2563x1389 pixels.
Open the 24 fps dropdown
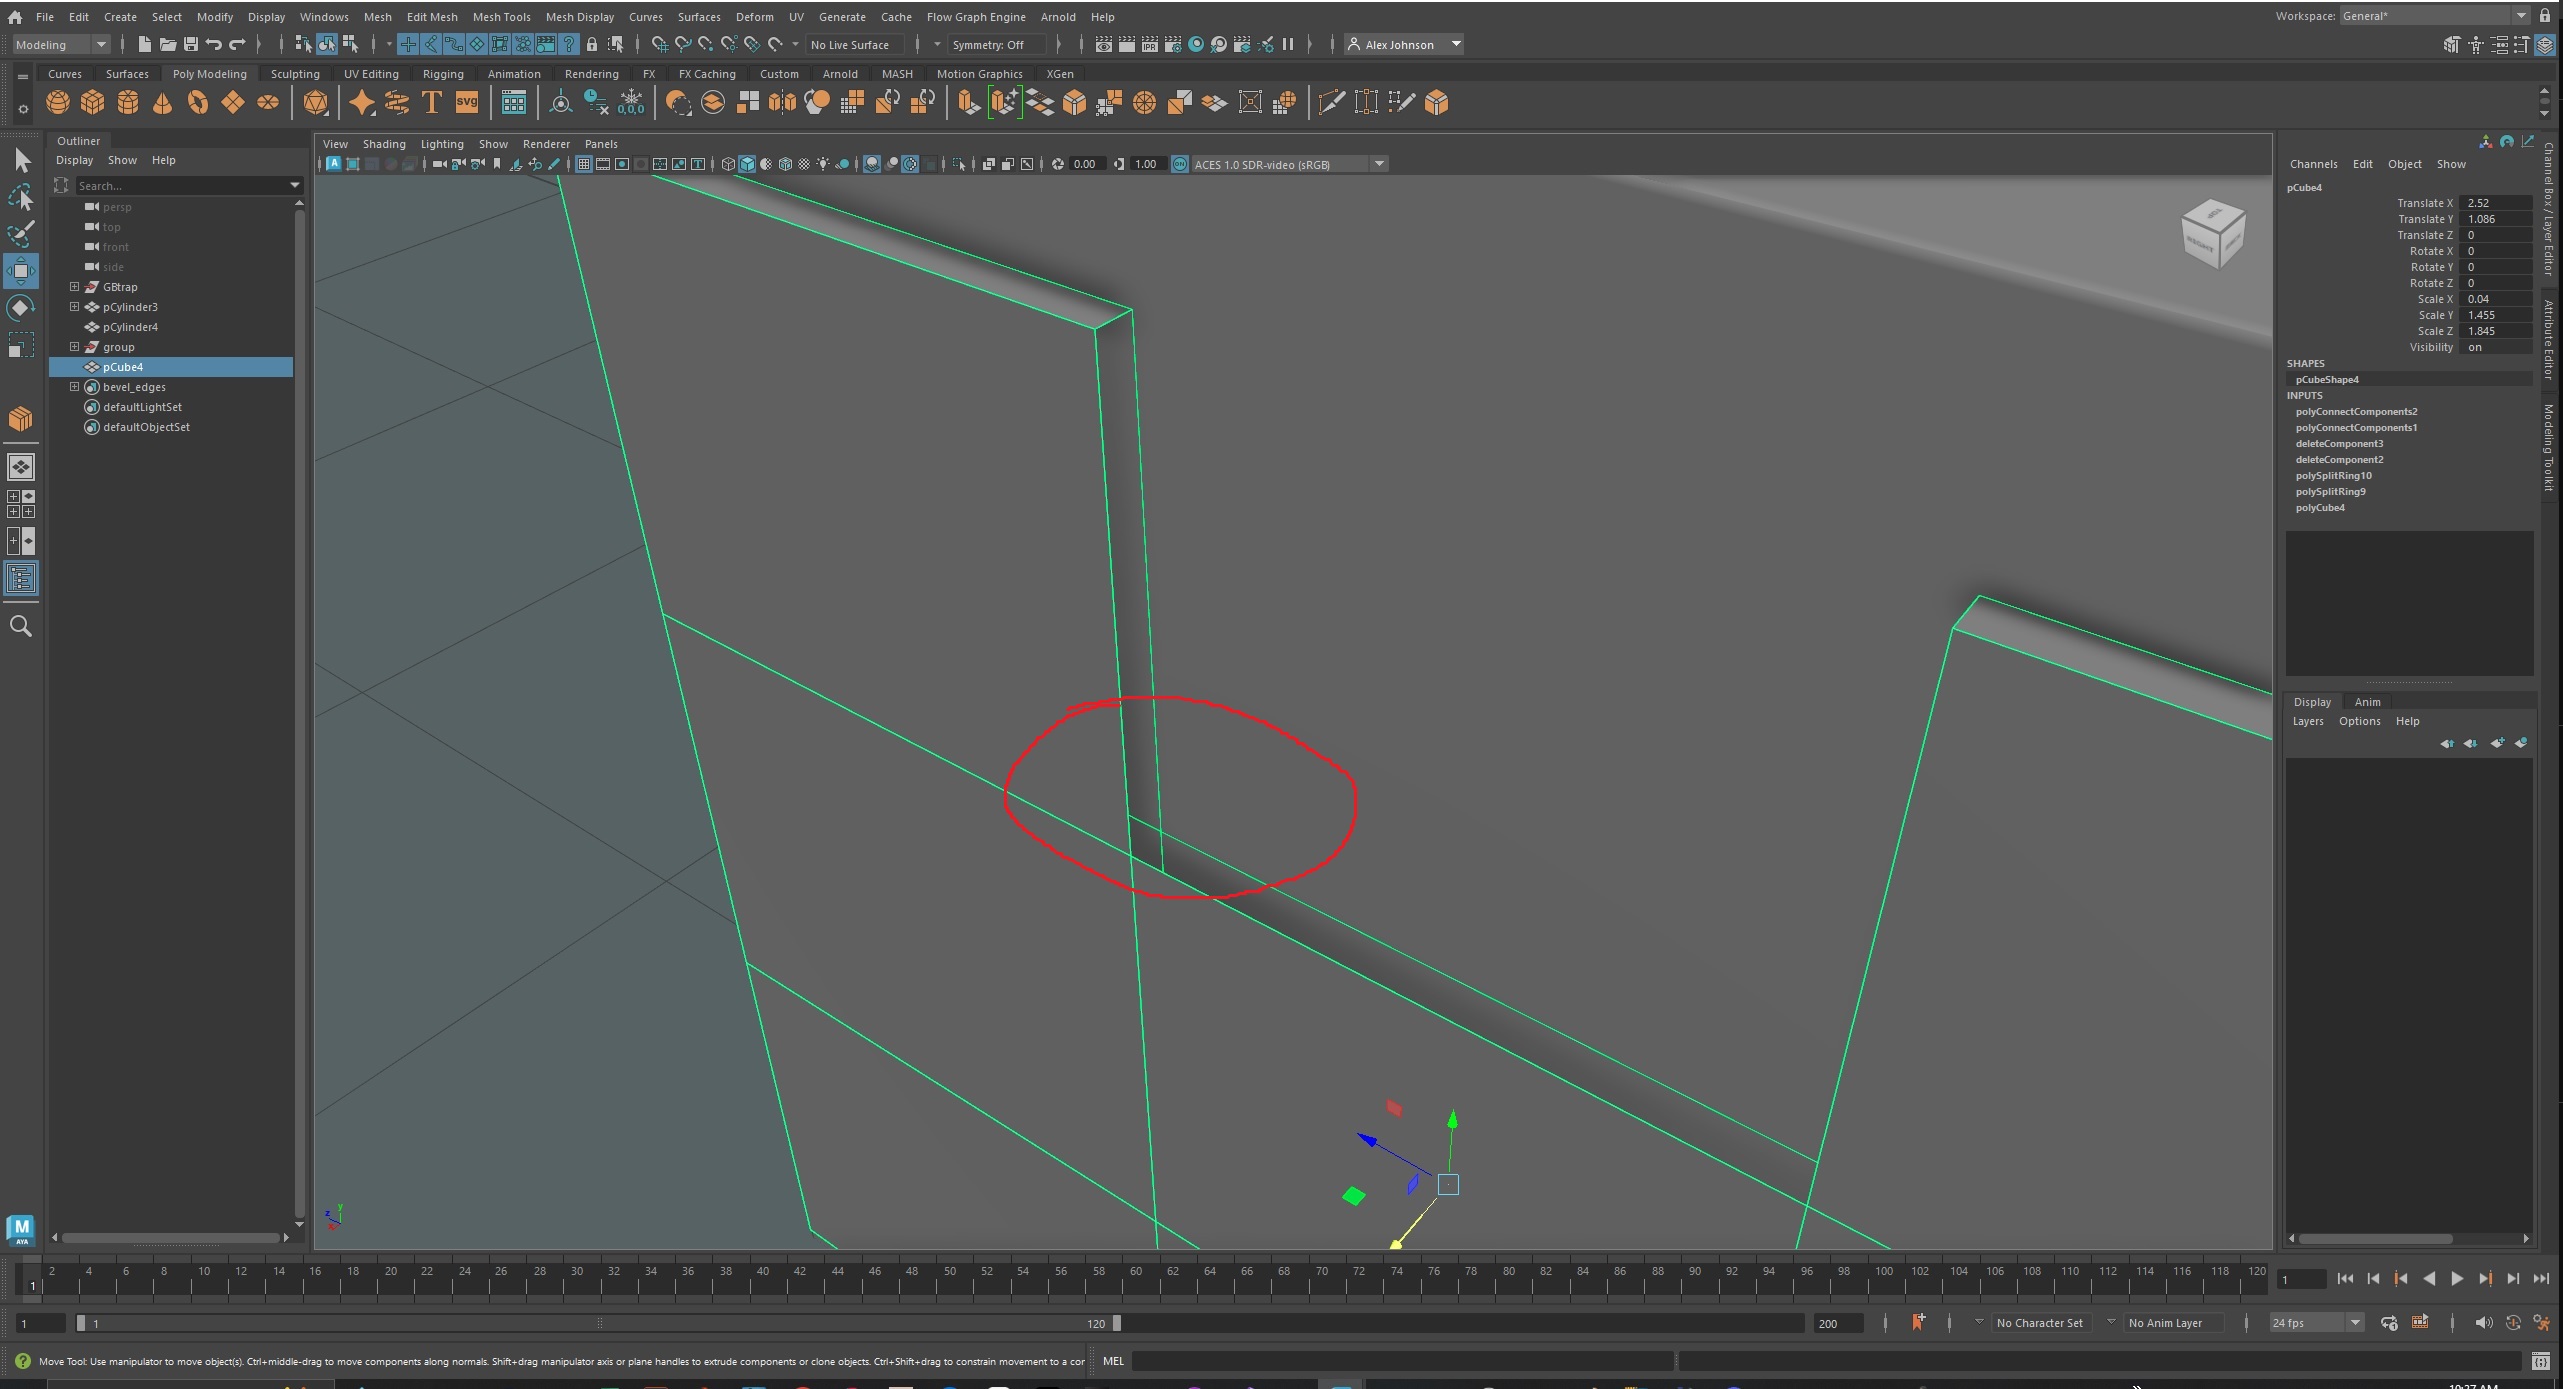click(x=2316, y=1323)
